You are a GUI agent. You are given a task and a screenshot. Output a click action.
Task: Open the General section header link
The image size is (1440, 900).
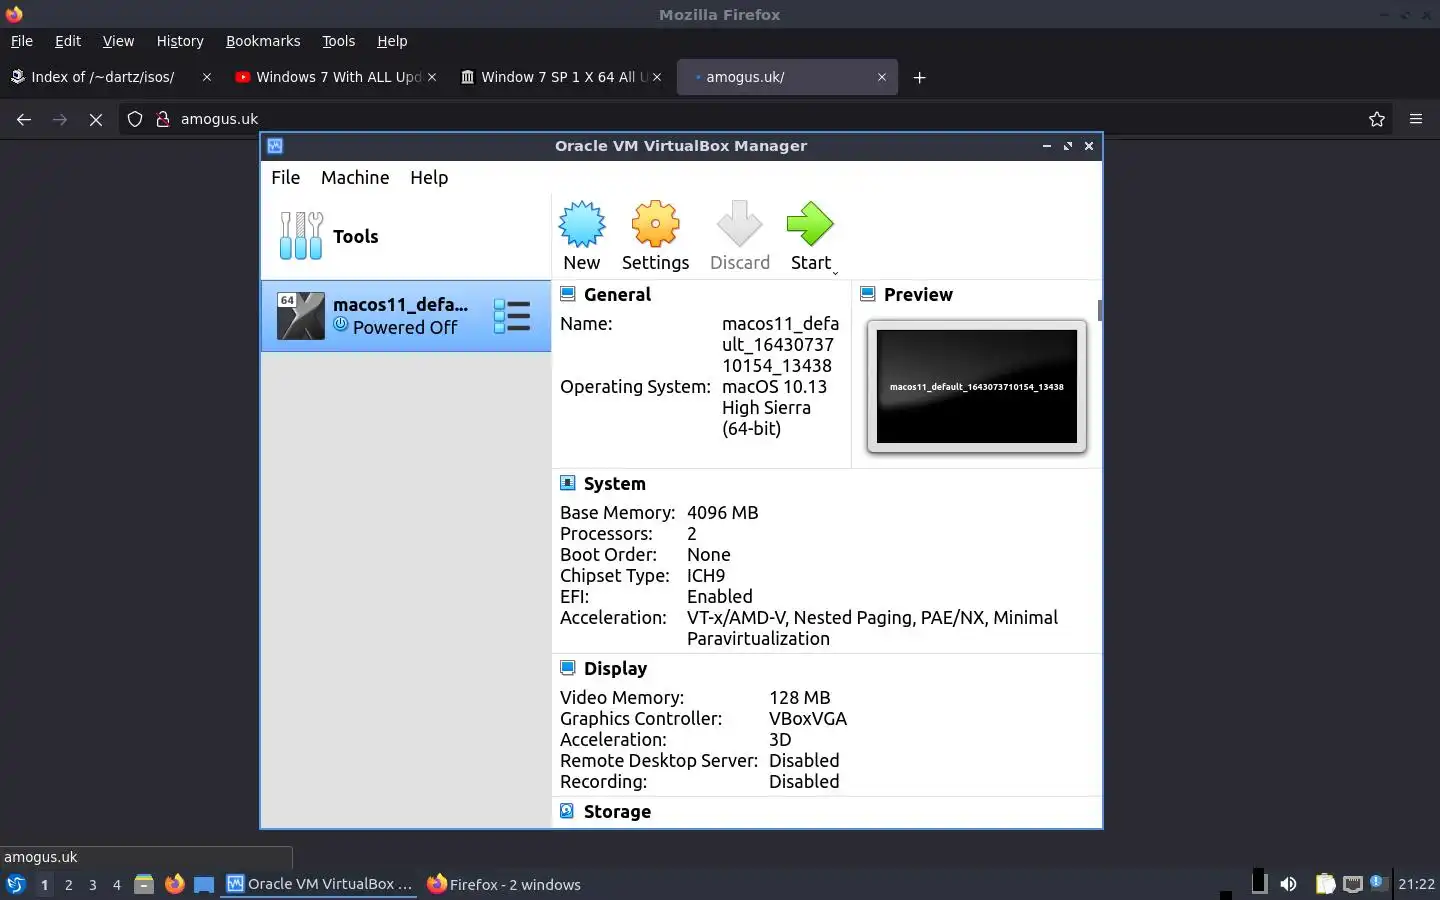[x=617, y=295]
